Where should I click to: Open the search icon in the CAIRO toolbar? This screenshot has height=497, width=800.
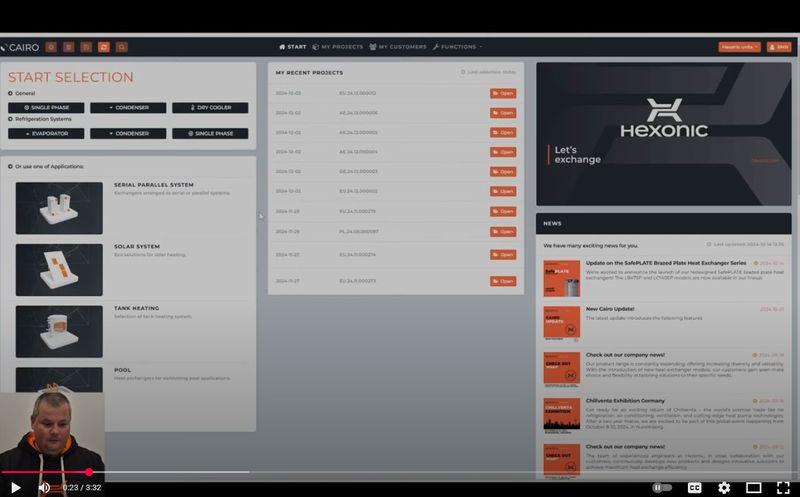[x=121, y=47]
